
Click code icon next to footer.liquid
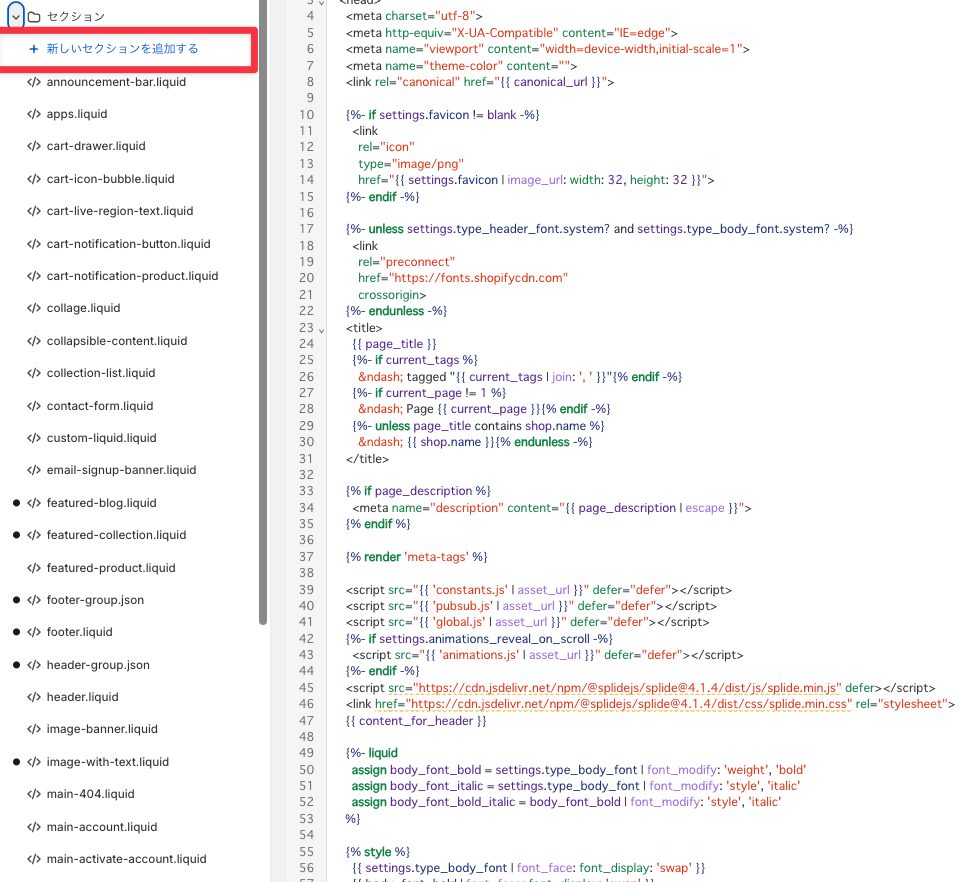[34, 632]
